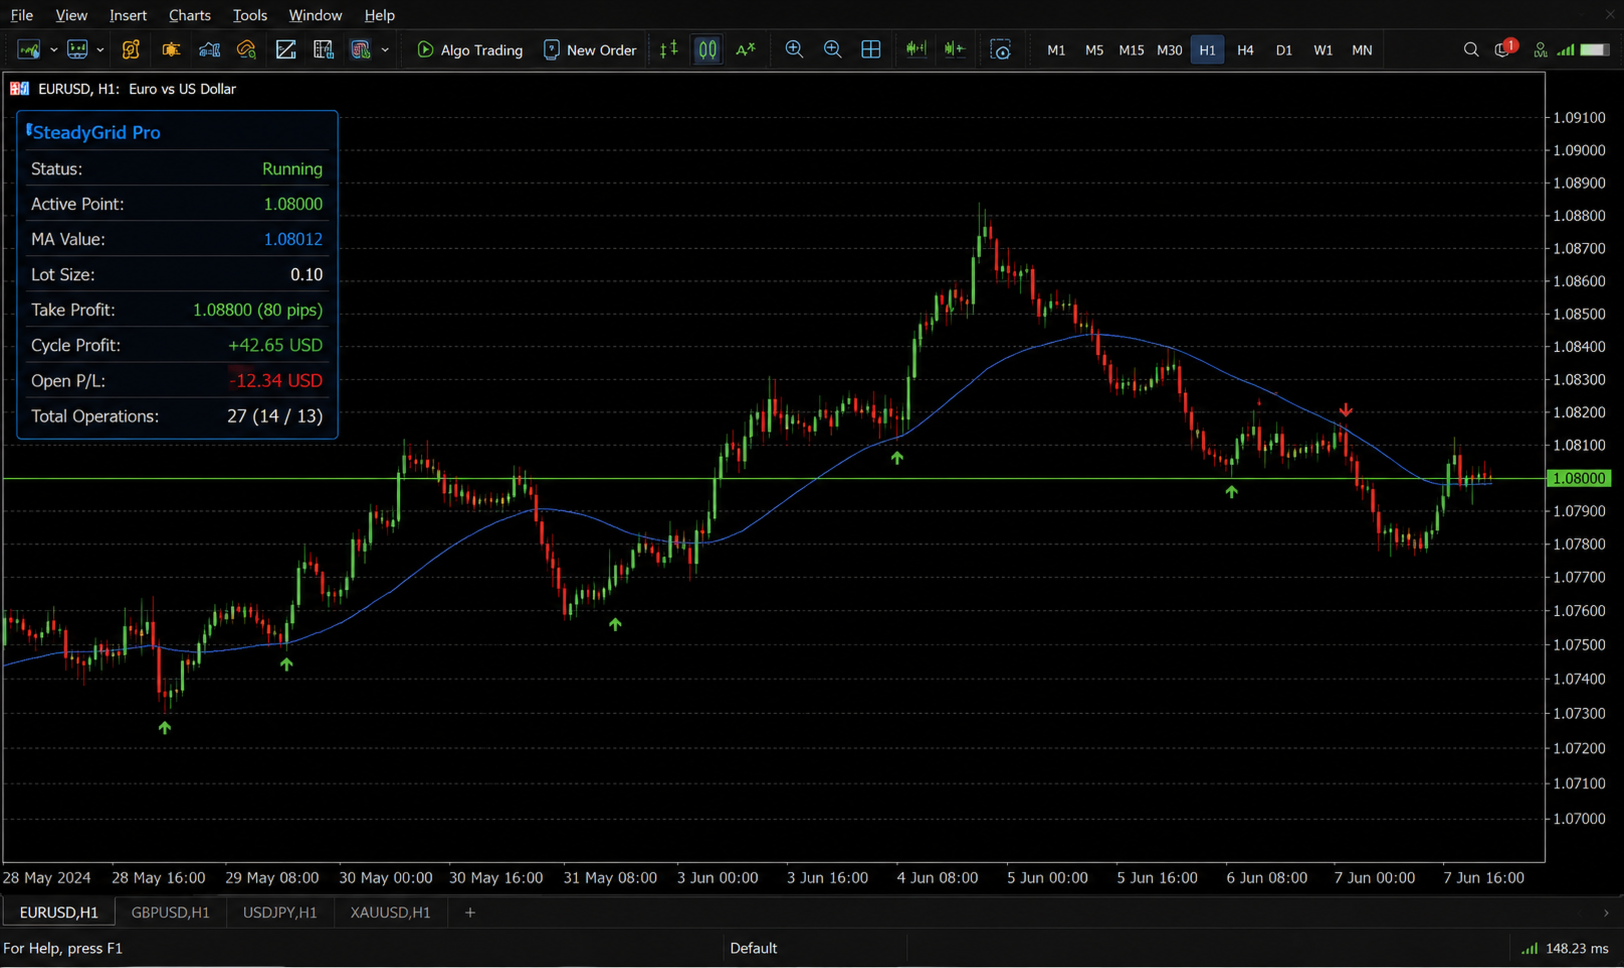The width and height of the screenshot is (1624, 968).
Task: Click the New Order document icon
Action: [551, 50]
